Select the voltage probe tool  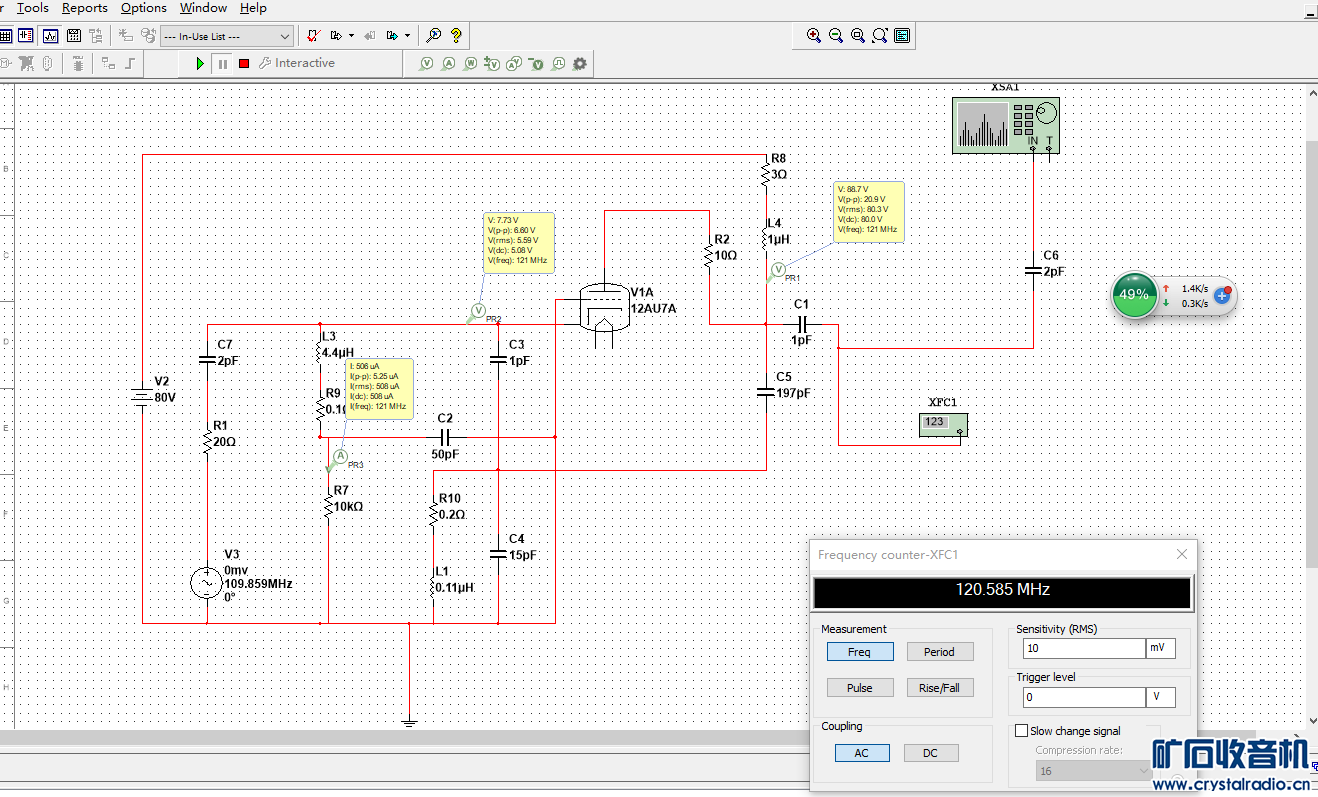[426, 63]
